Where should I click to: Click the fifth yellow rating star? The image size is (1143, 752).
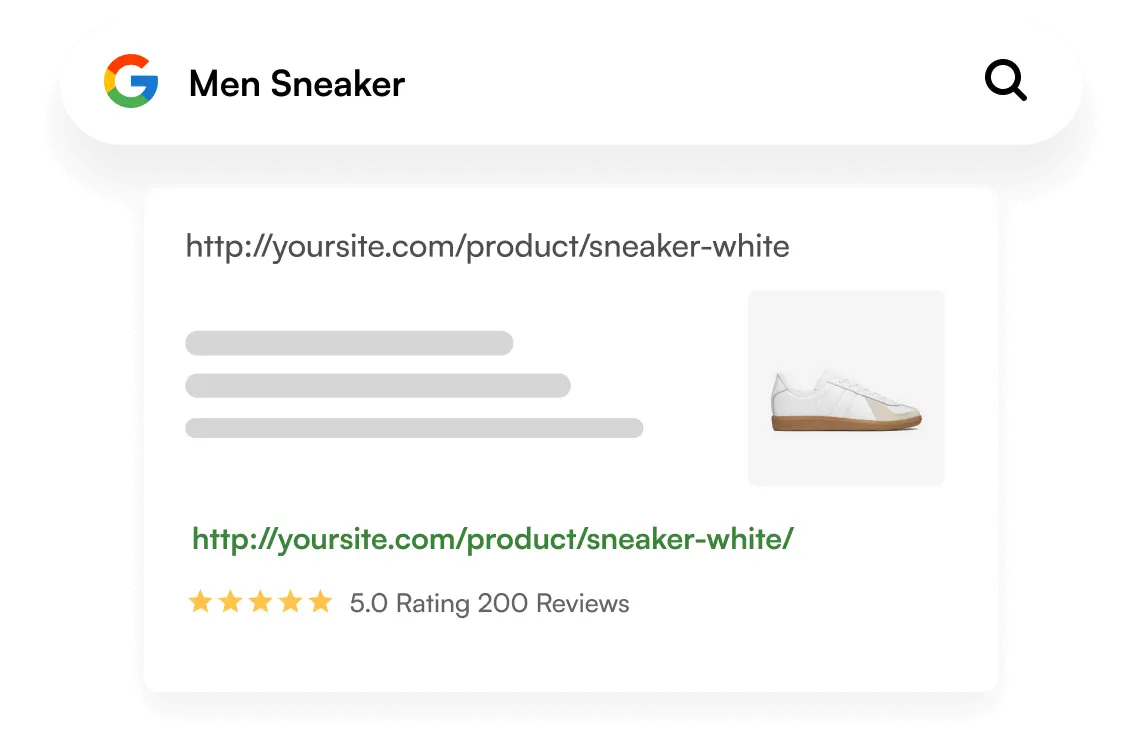[320, 602]
